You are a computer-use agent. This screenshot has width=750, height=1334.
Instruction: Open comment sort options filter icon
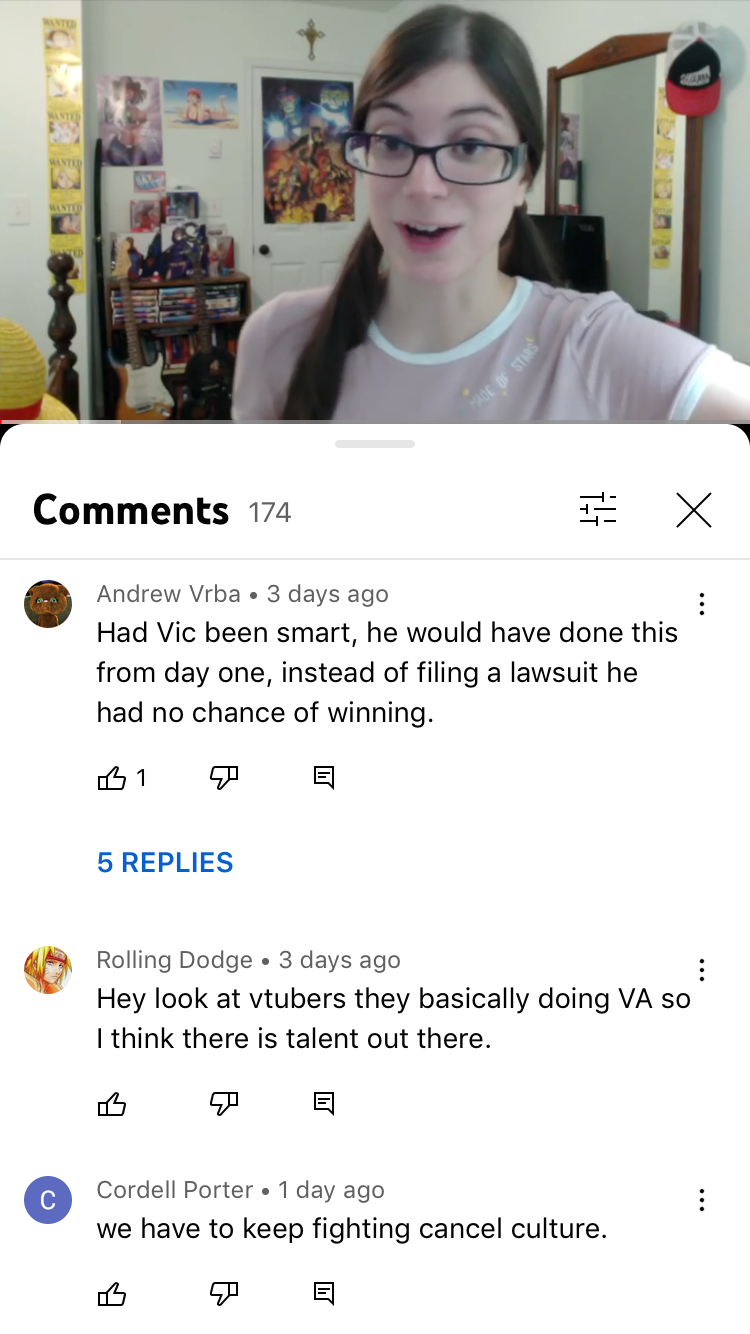click(598, 510)
